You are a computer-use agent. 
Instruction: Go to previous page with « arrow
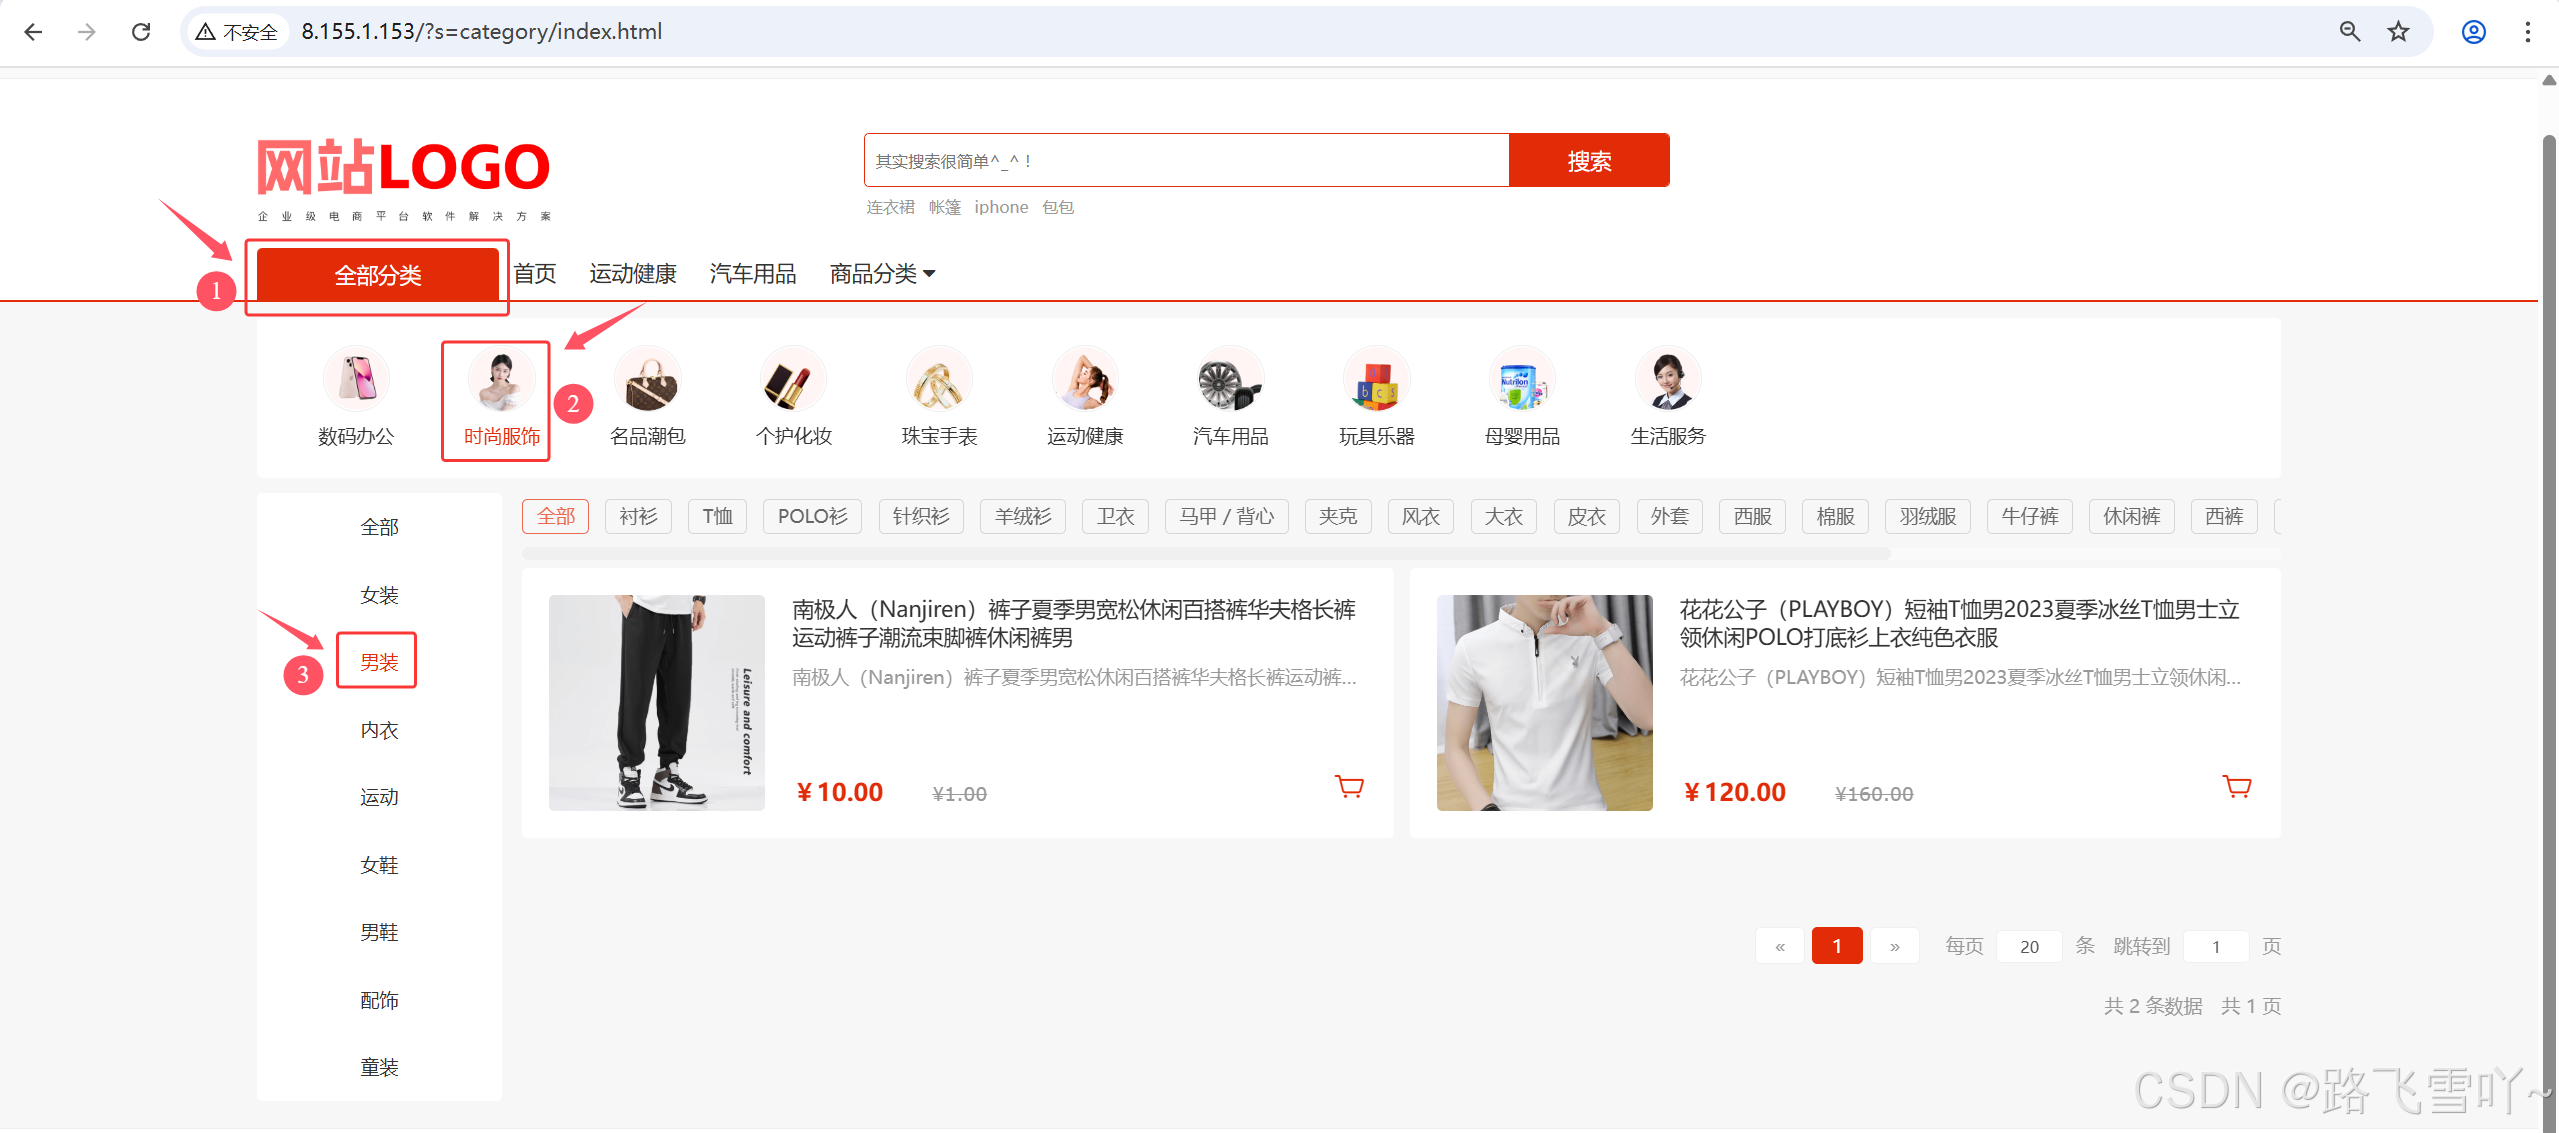pyautogui.click(x=1779, y=946)
